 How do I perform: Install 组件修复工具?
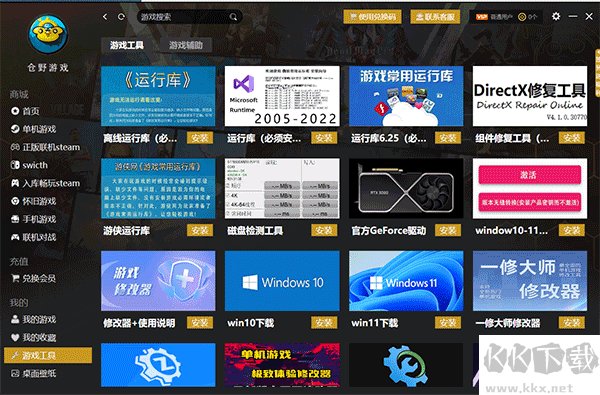pos(572,138)
